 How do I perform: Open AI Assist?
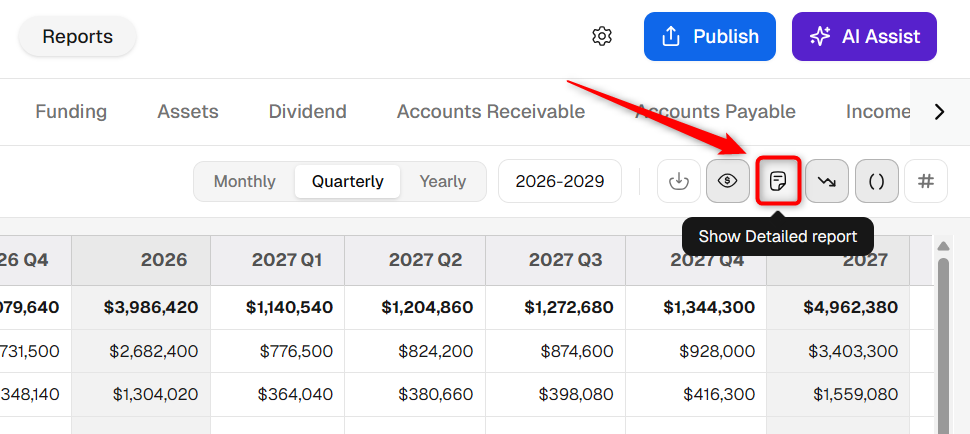coord(864,36)
